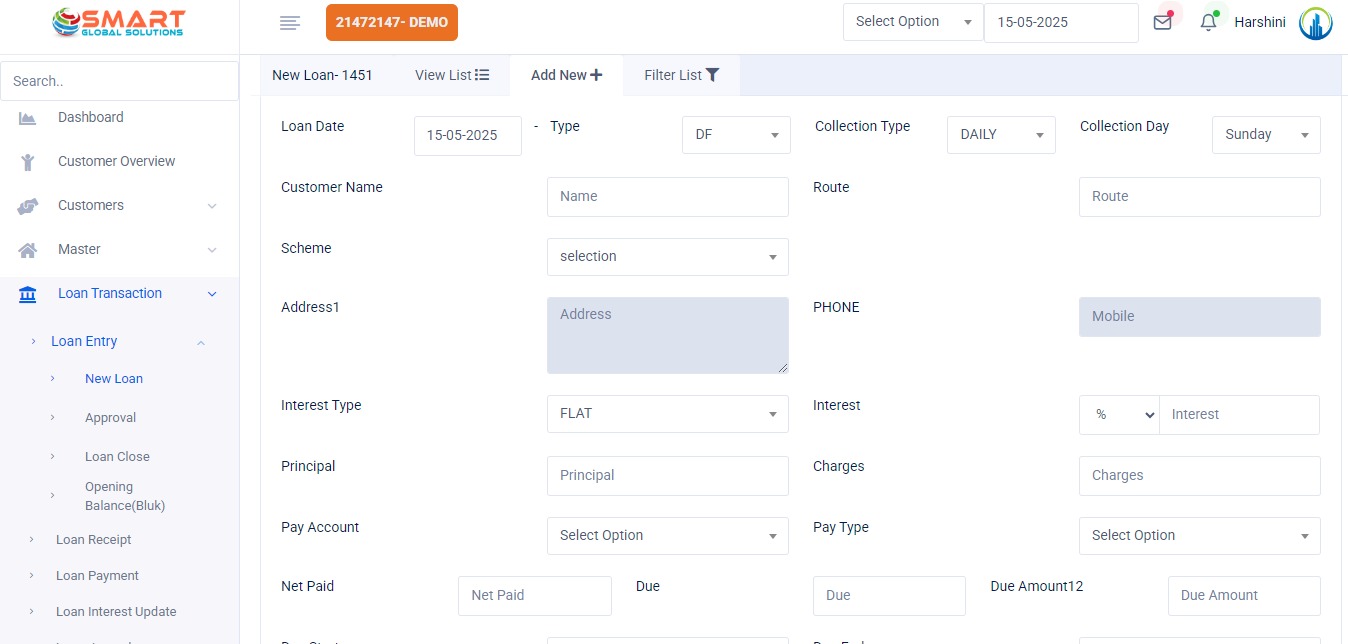Open Loan Receipt in sidebar
Screen dimensions: 1348x644
pos(94,540)
